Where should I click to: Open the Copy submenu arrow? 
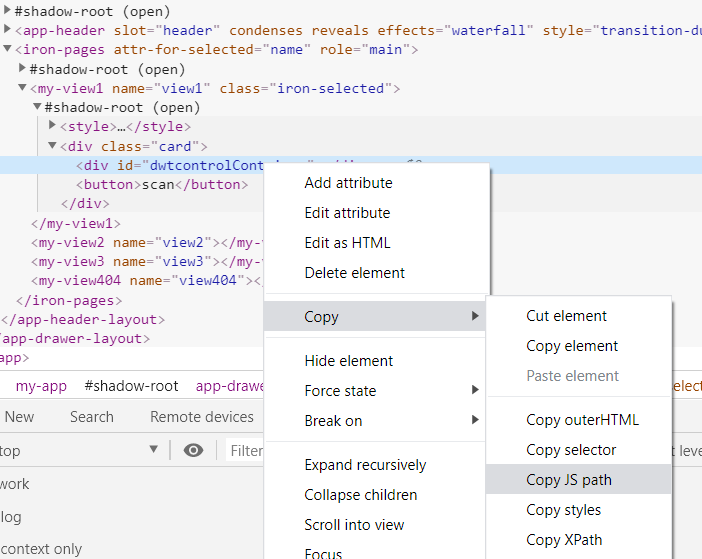(475, 316)
